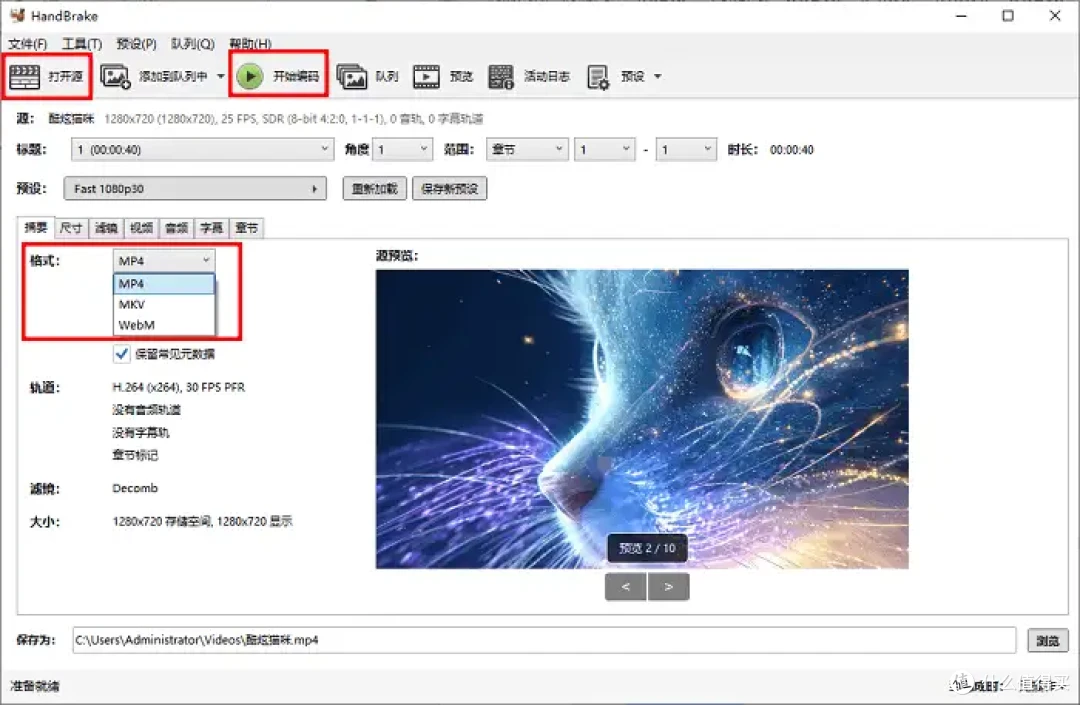Open the Queue (队列) menu
This screenshot has width=1080, height=705.
coord(193,44)
